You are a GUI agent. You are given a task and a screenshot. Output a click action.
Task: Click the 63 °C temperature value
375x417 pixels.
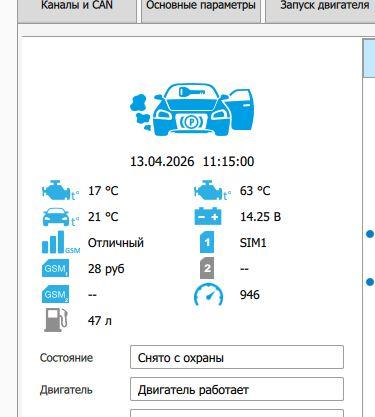coord(255,191)
